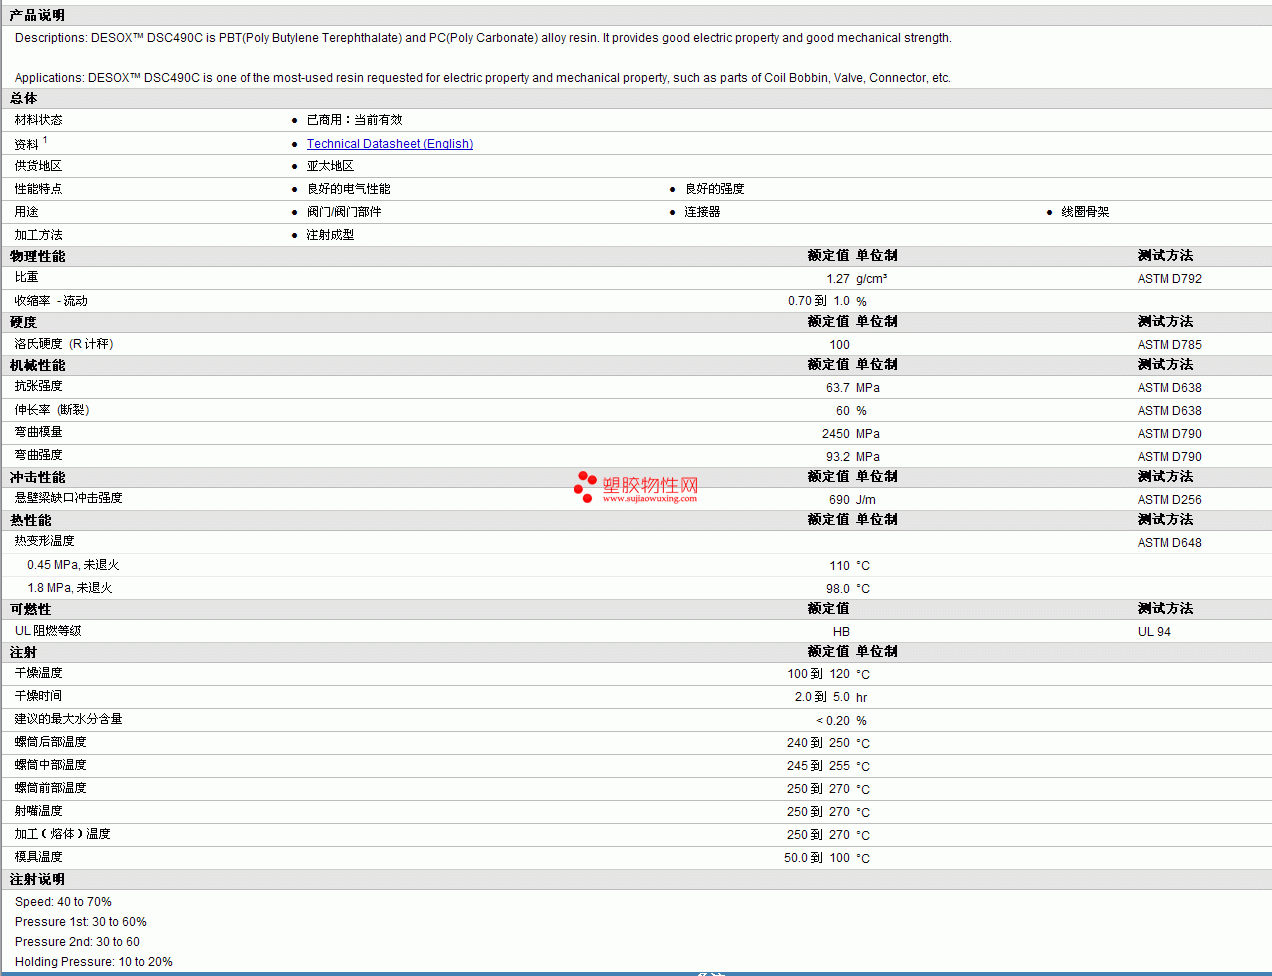Select the "弯曲模量" row label
Image resolution: width=1272 pixels, height=976 pixels.
[38, 432]
